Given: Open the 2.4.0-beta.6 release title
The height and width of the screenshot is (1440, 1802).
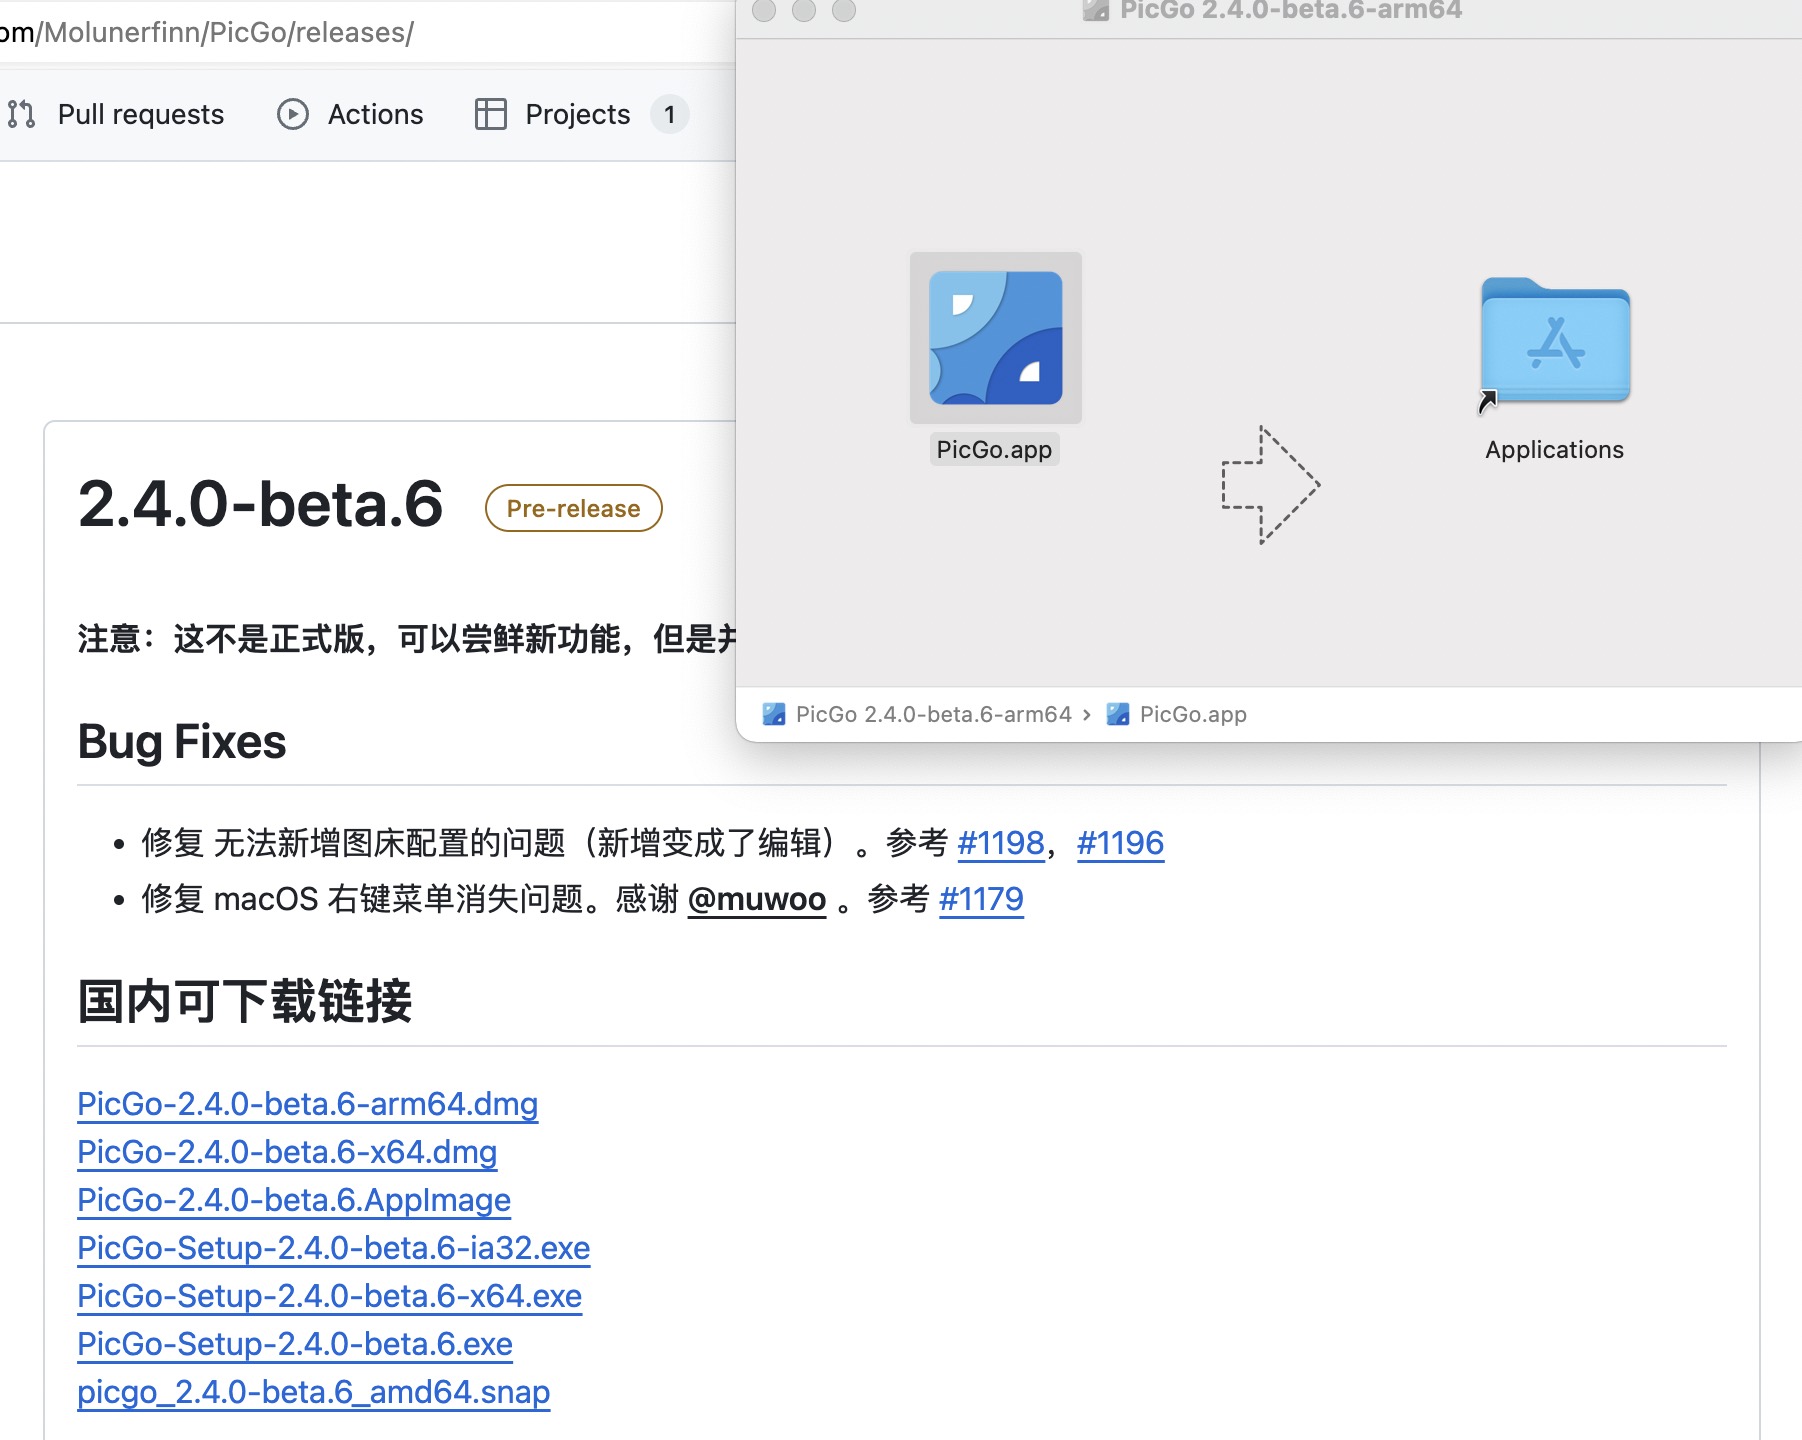Looking at the screenshot, I should 260,503.
